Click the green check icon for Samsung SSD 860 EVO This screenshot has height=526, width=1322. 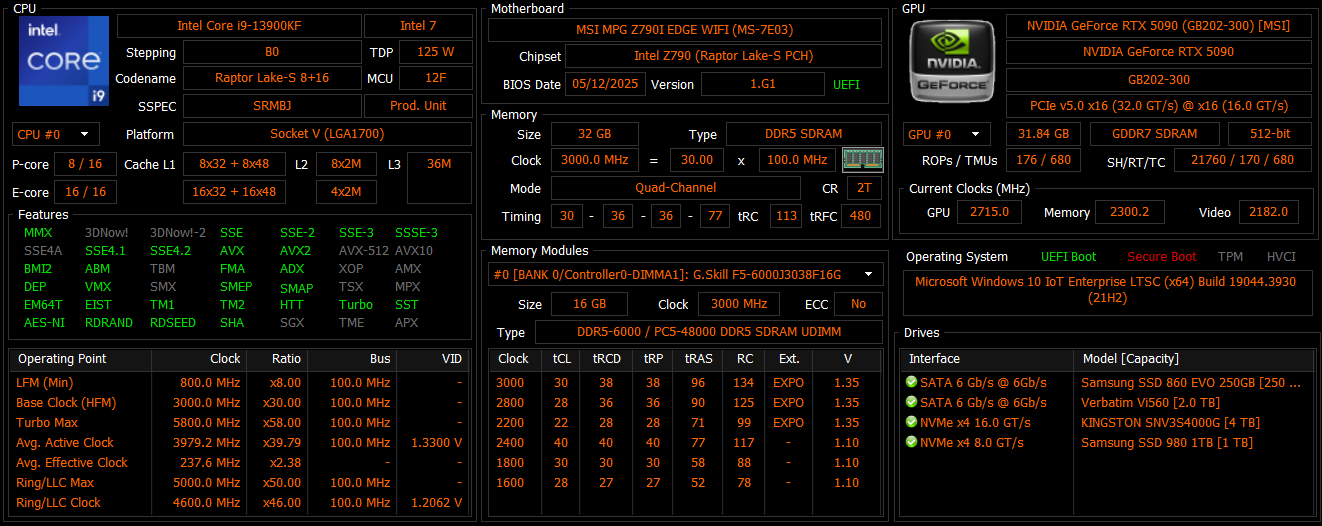911,382
